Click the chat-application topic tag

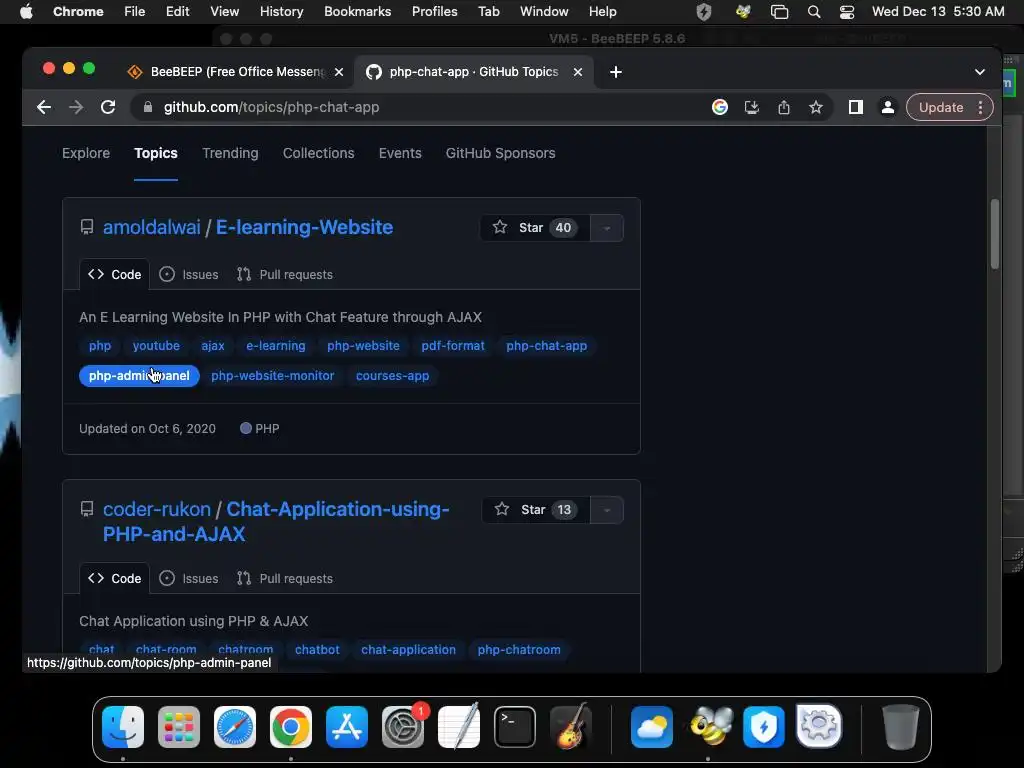[x=408, y=650]
